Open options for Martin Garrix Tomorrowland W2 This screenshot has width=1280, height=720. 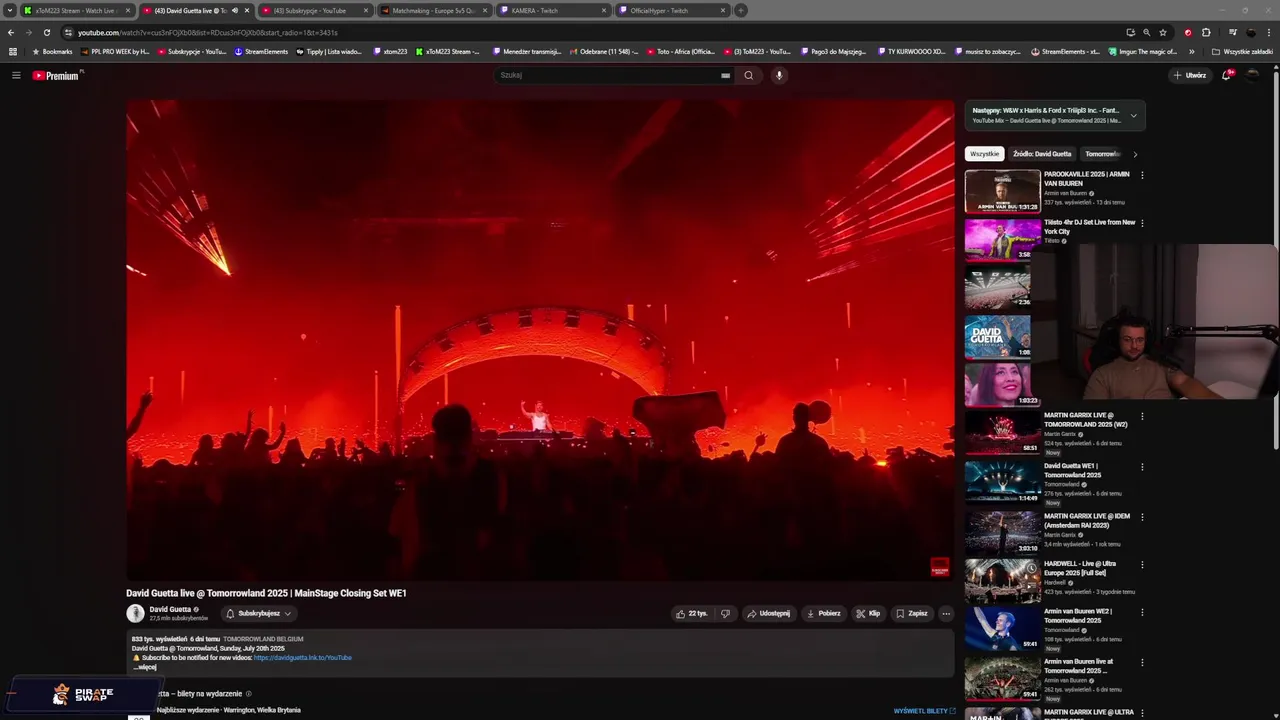click(1142, 416)
